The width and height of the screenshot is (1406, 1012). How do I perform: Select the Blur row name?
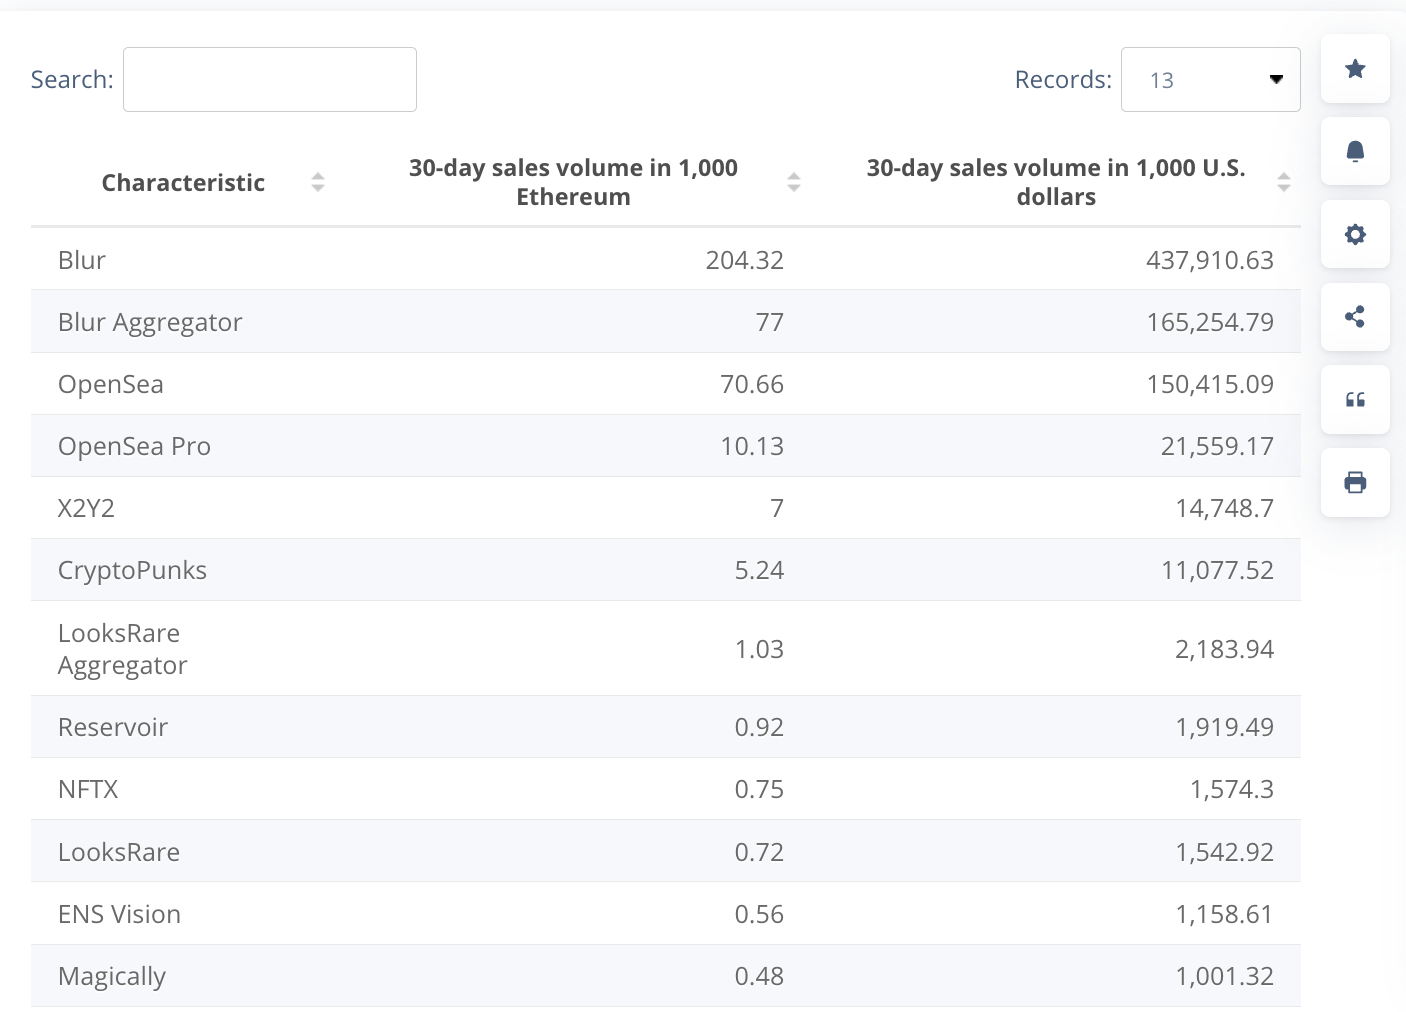(x=82, y=260)
